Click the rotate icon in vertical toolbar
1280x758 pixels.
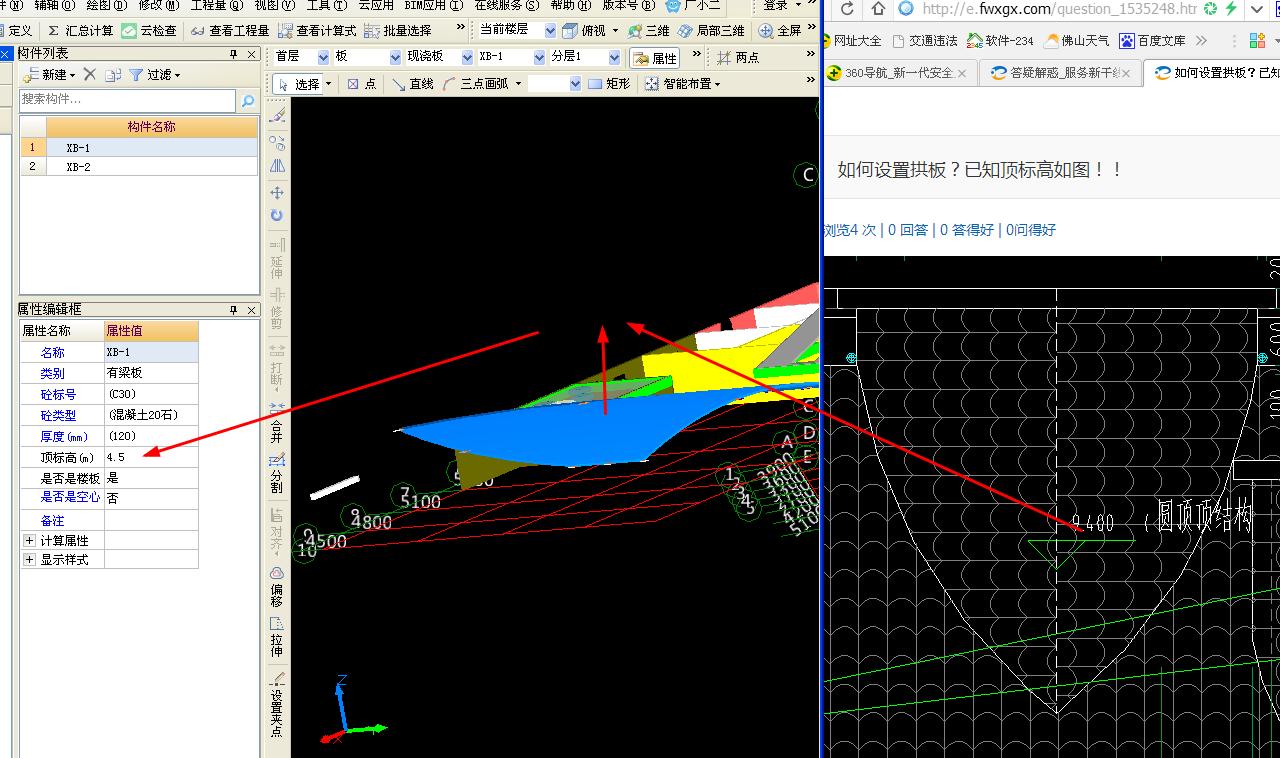pyautogui.click(x=277, y=215)
